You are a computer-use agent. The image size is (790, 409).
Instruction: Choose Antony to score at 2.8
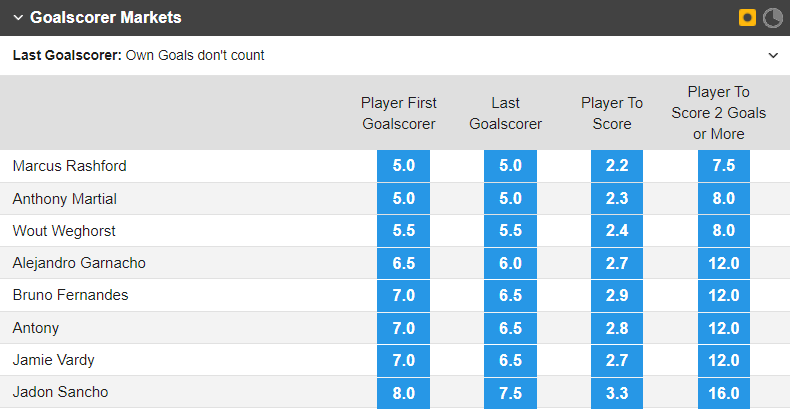617,327
